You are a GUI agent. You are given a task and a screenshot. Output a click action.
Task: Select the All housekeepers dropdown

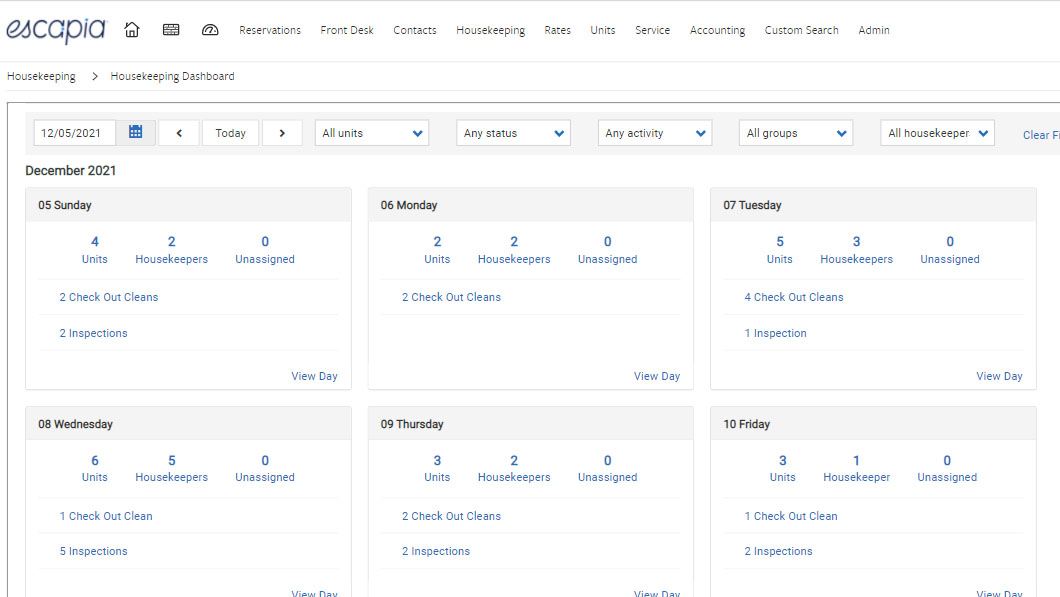pos(937,133)
